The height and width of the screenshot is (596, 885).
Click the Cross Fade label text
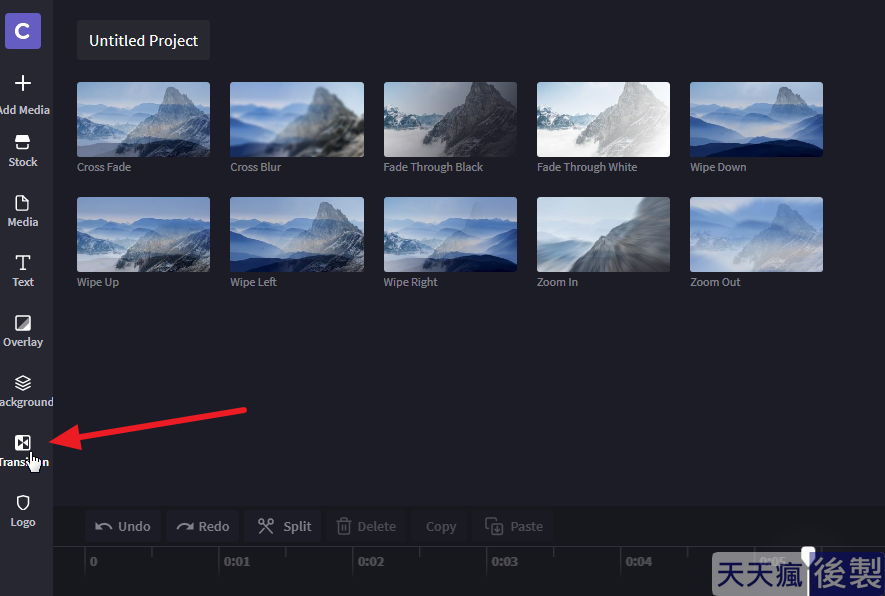tap(104, 167)
